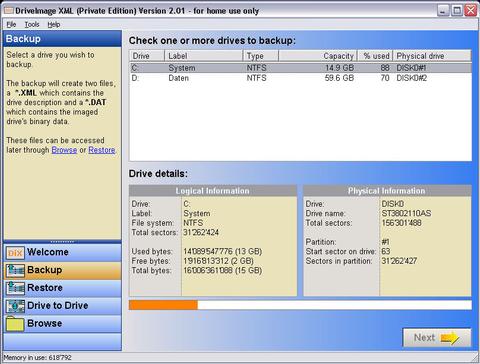This screenshot has height=364, width=480.
Task: Click the 59.6 GB capacity cell
Action: point(339,78)
